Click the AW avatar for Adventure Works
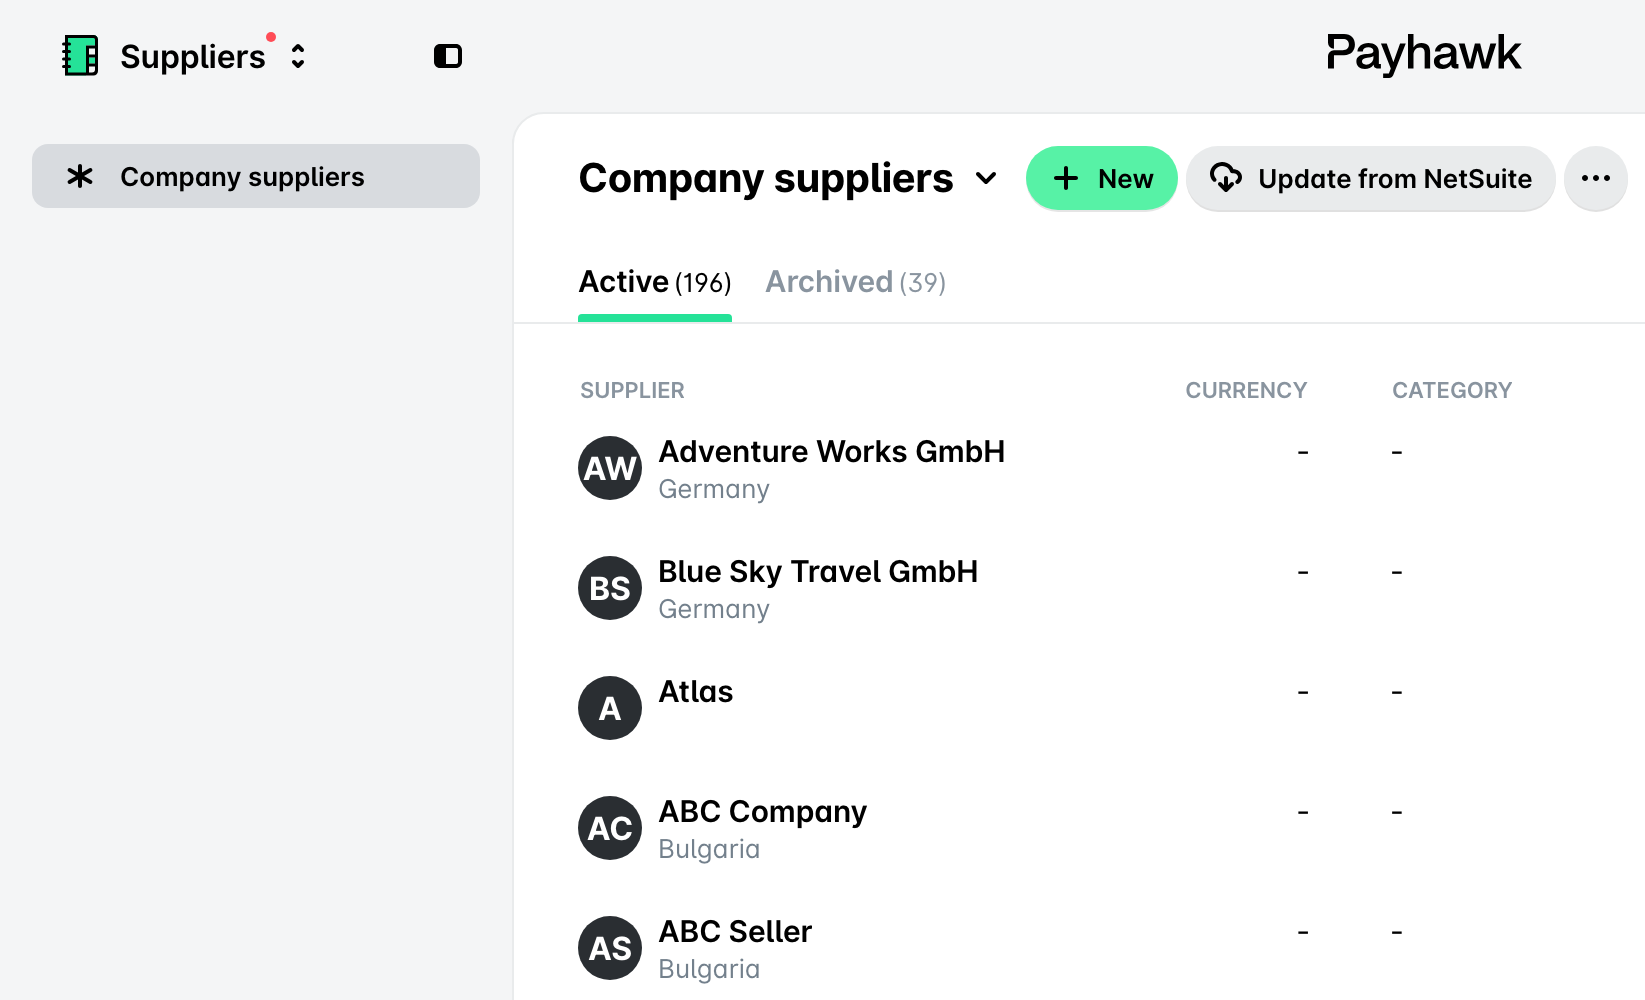 pos(610,468)
